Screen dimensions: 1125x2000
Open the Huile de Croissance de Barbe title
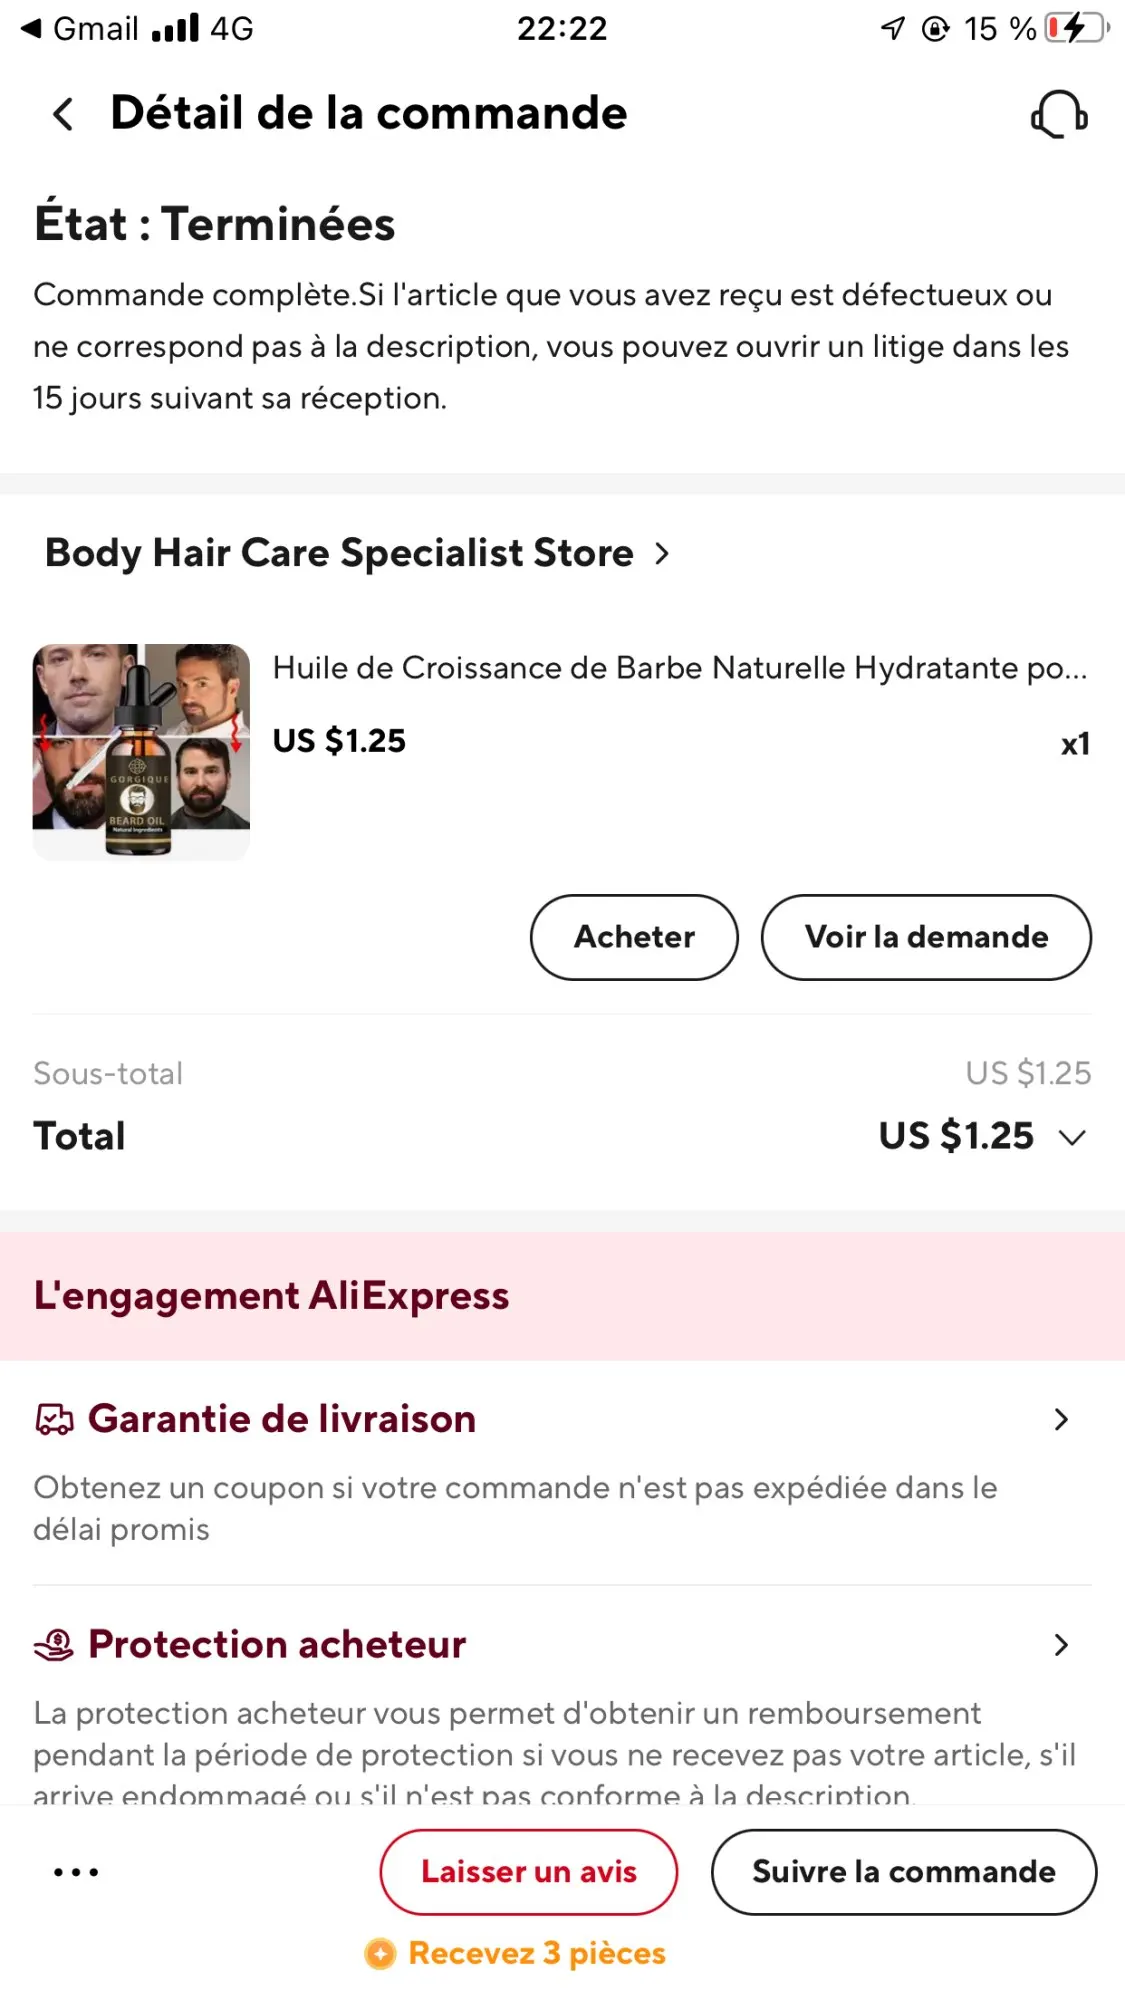[680, 668]
